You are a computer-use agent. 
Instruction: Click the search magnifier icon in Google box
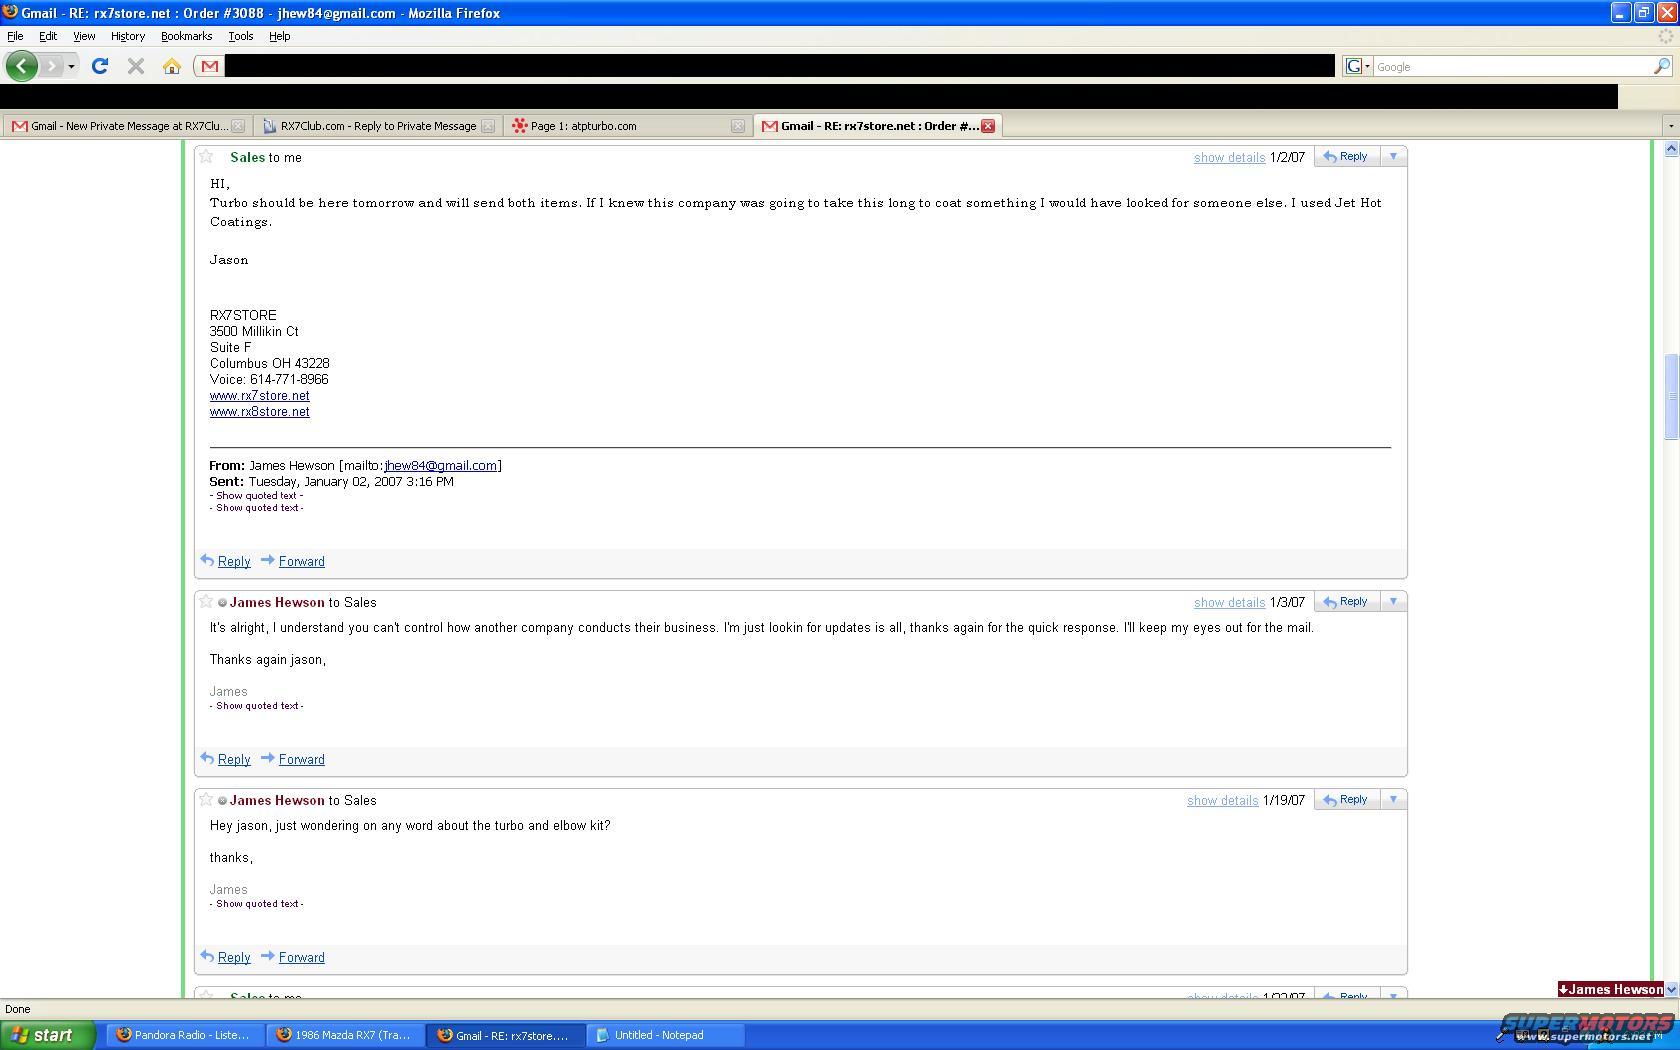1661,66
